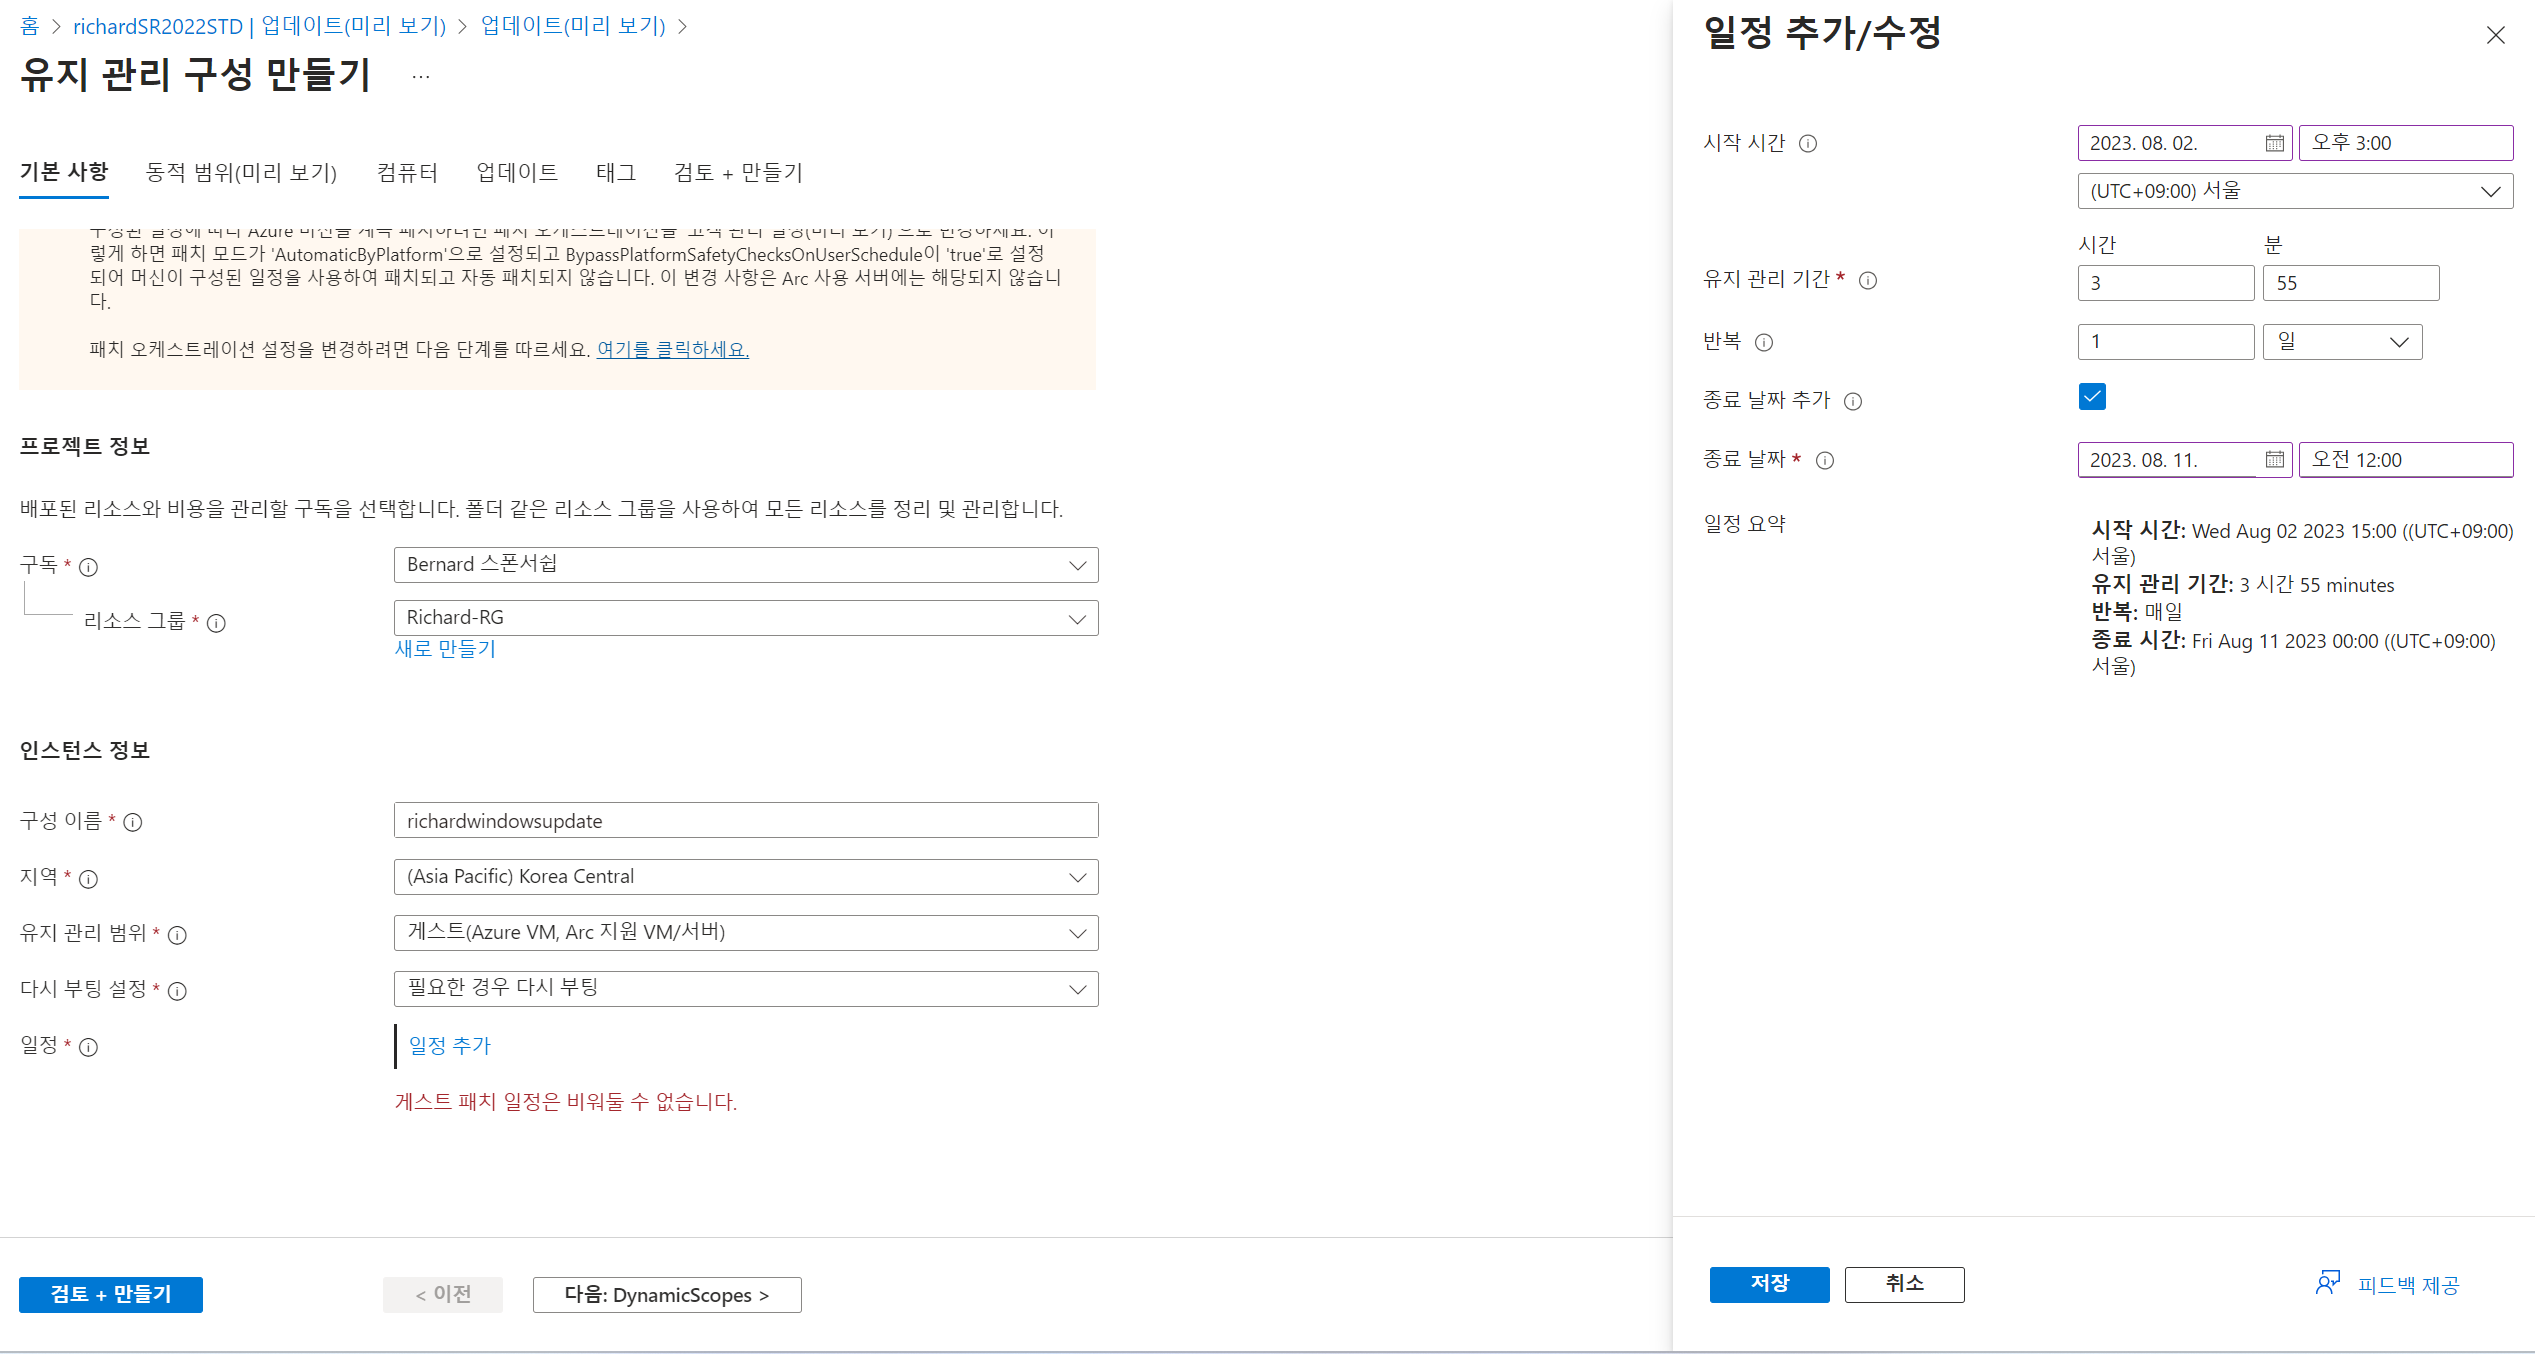Image resolution: width=2535 pixels, height=1354 pixels.
Task: Expand the Richard-RG resource group dropdown
Action: 746,618
